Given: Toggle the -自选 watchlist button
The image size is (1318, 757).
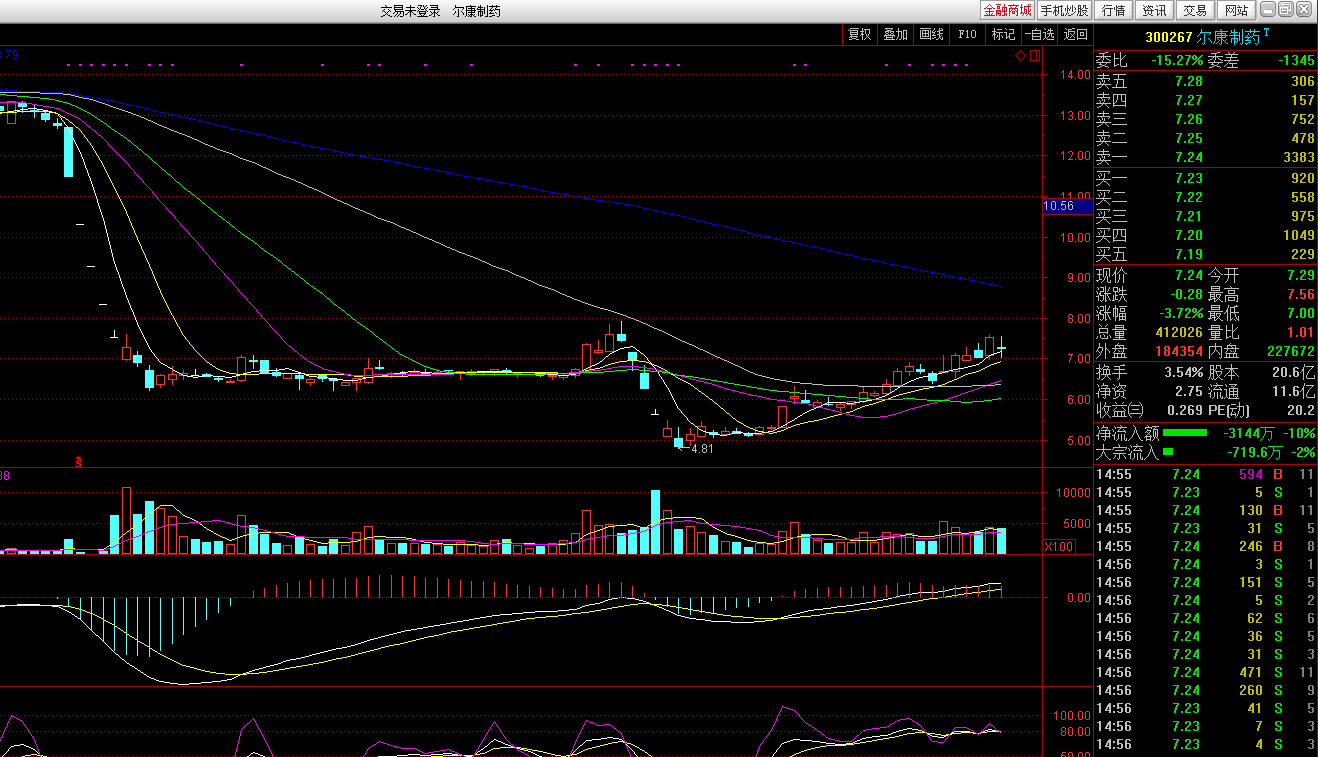Looking at the screenshot, I should tap(1039, 34).
